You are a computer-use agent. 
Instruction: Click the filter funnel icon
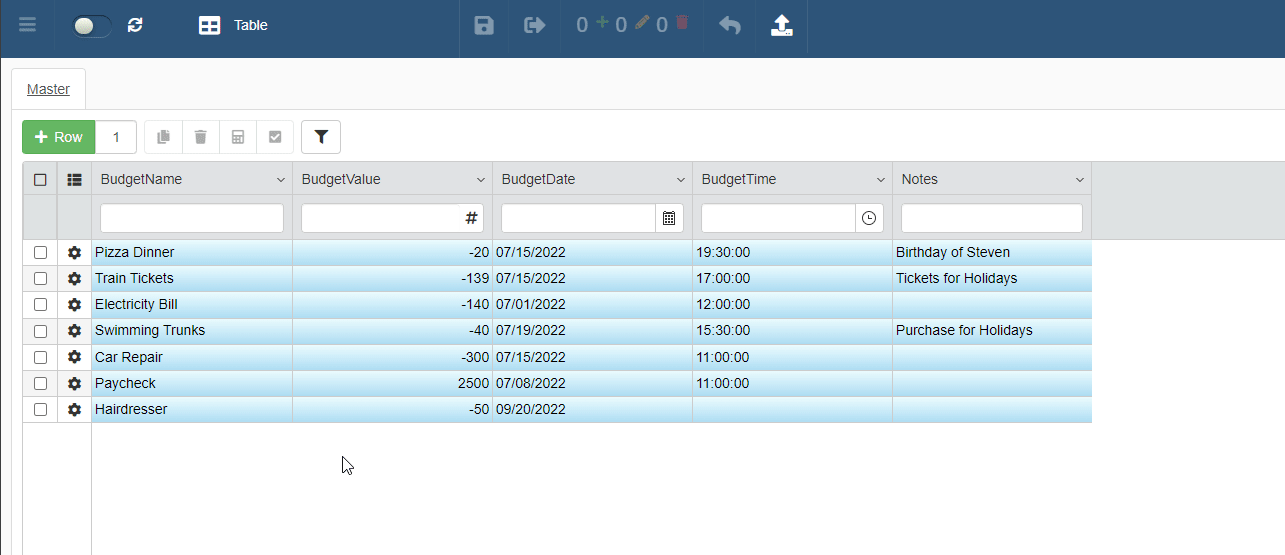(321, 137)
